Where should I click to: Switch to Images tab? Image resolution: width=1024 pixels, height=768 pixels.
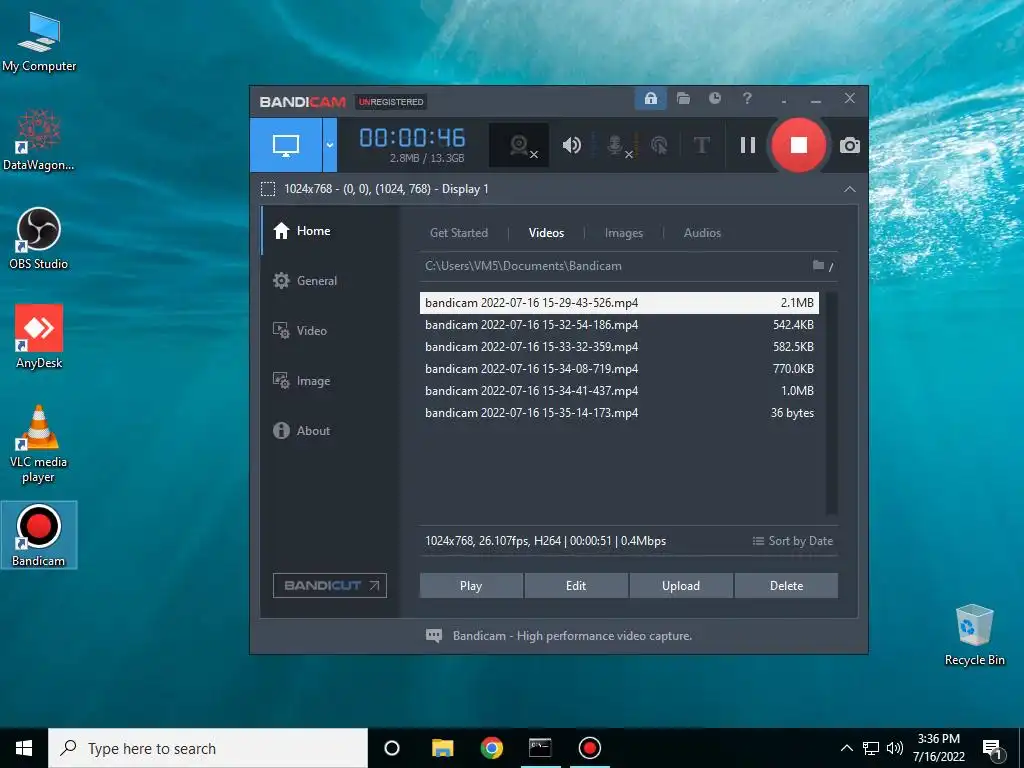[624, 233]
